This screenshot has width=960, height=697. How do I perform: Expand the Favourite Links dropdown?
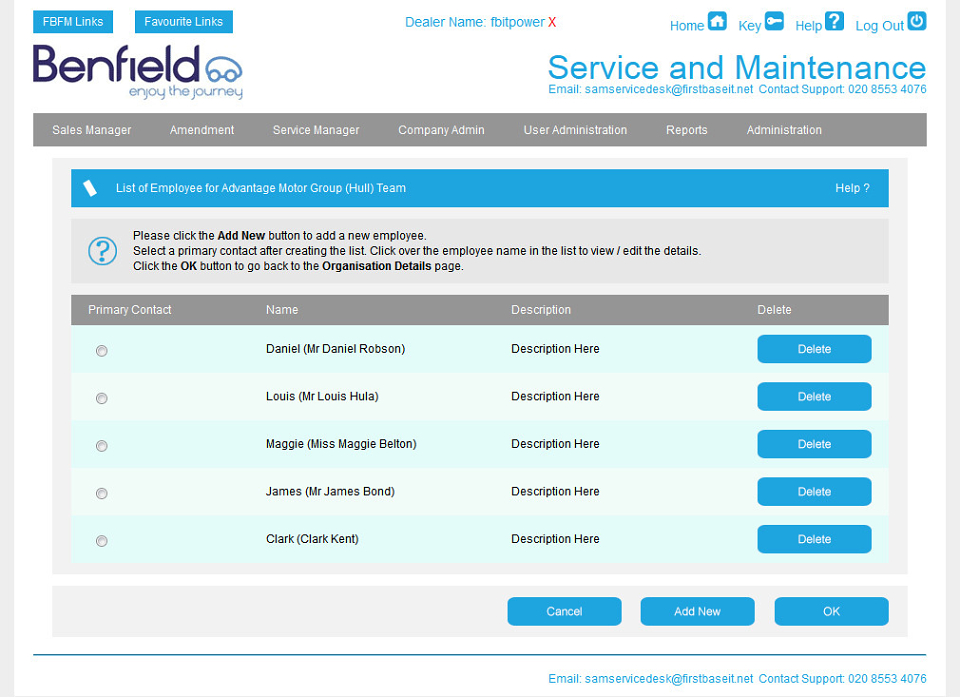coord(184,21)
